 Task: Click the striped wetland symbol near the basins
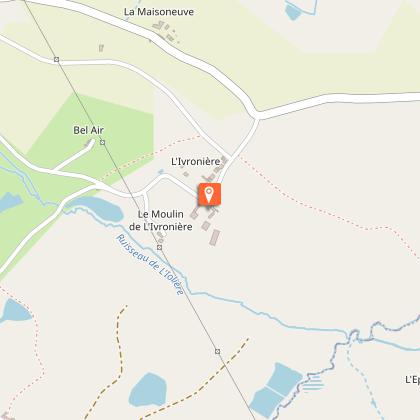(314, 383)
